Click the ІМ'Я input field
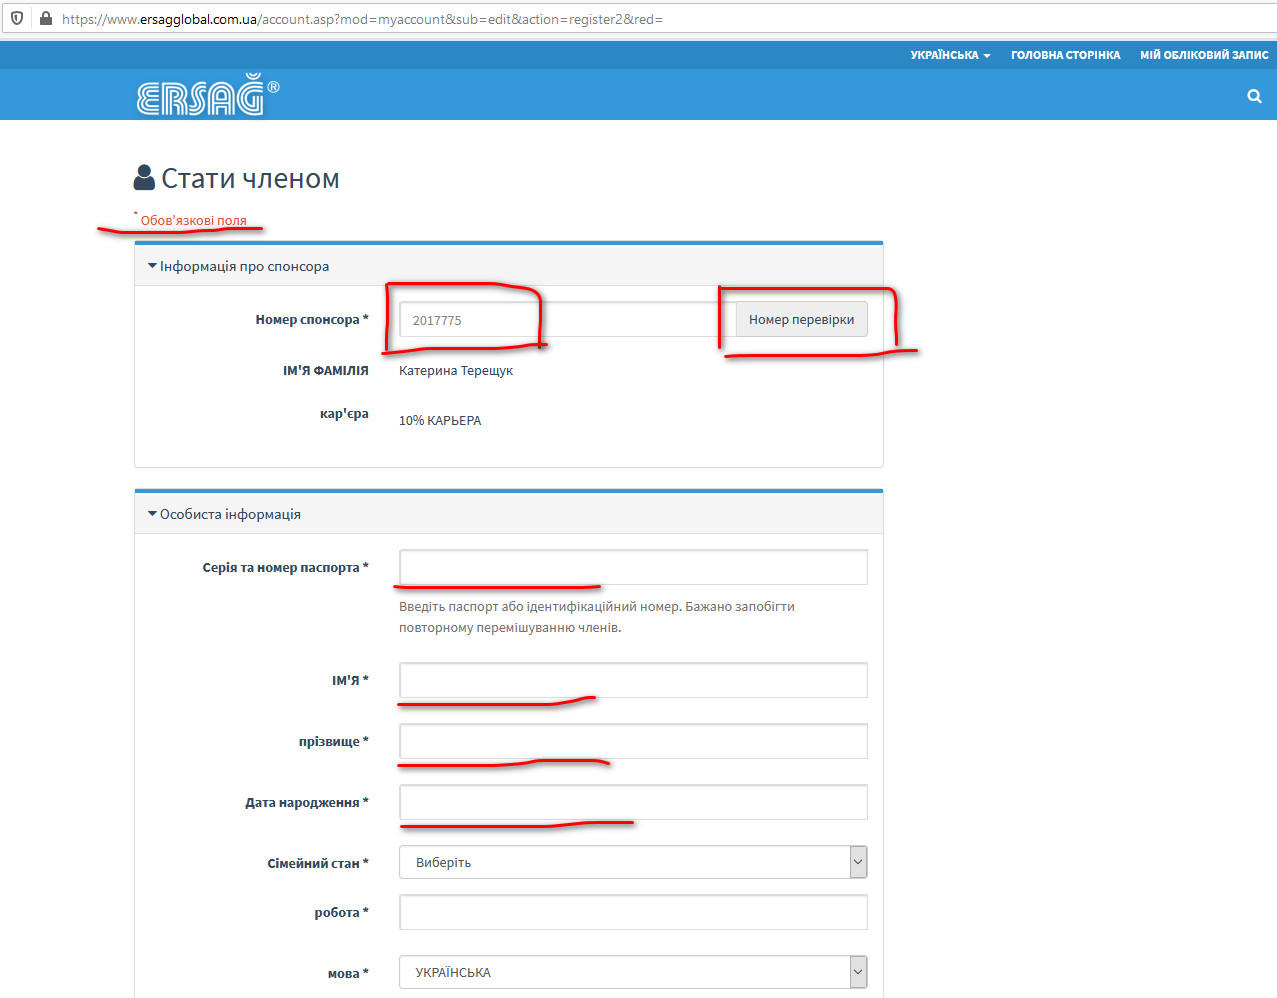 (x=632, y=680)
